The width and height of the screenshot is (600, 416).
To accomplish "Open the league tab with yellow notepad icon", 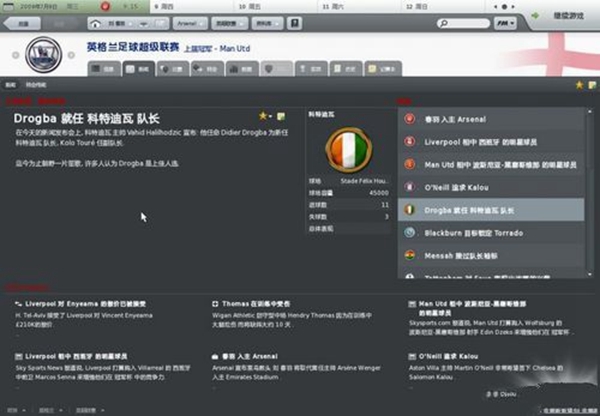I will coord(383,69).
